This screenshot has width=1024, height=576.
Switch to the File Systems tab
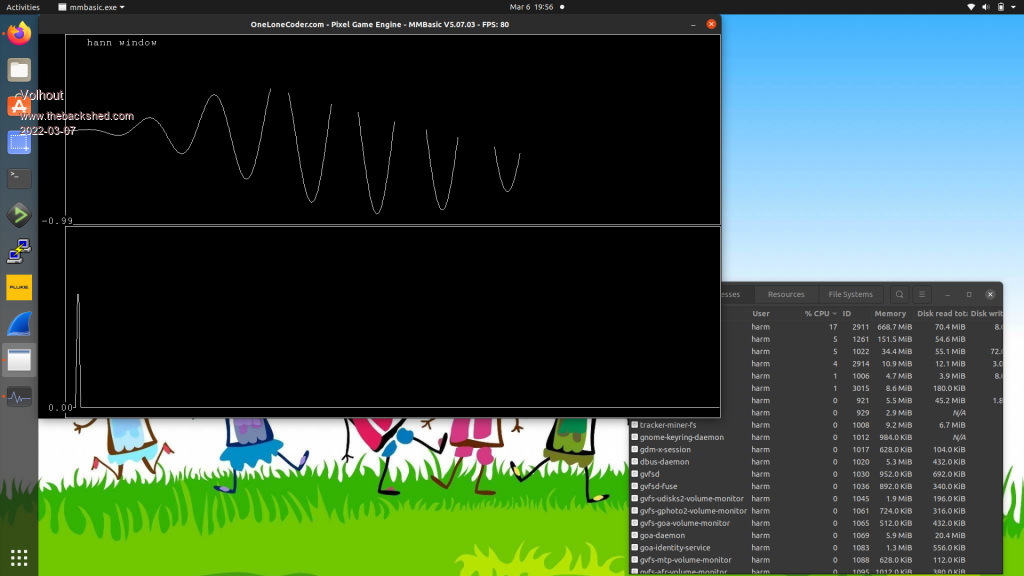click(850, 295)
